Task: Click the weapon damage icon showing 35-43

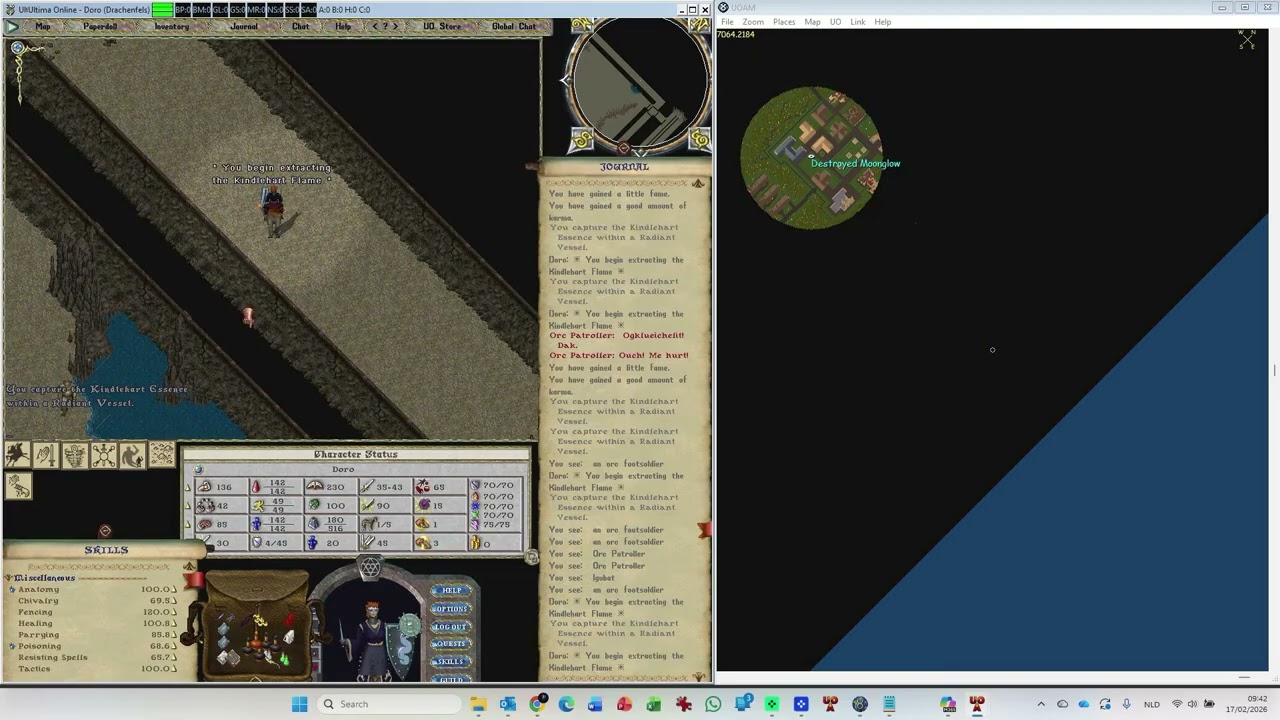Action: pos(367,487)
